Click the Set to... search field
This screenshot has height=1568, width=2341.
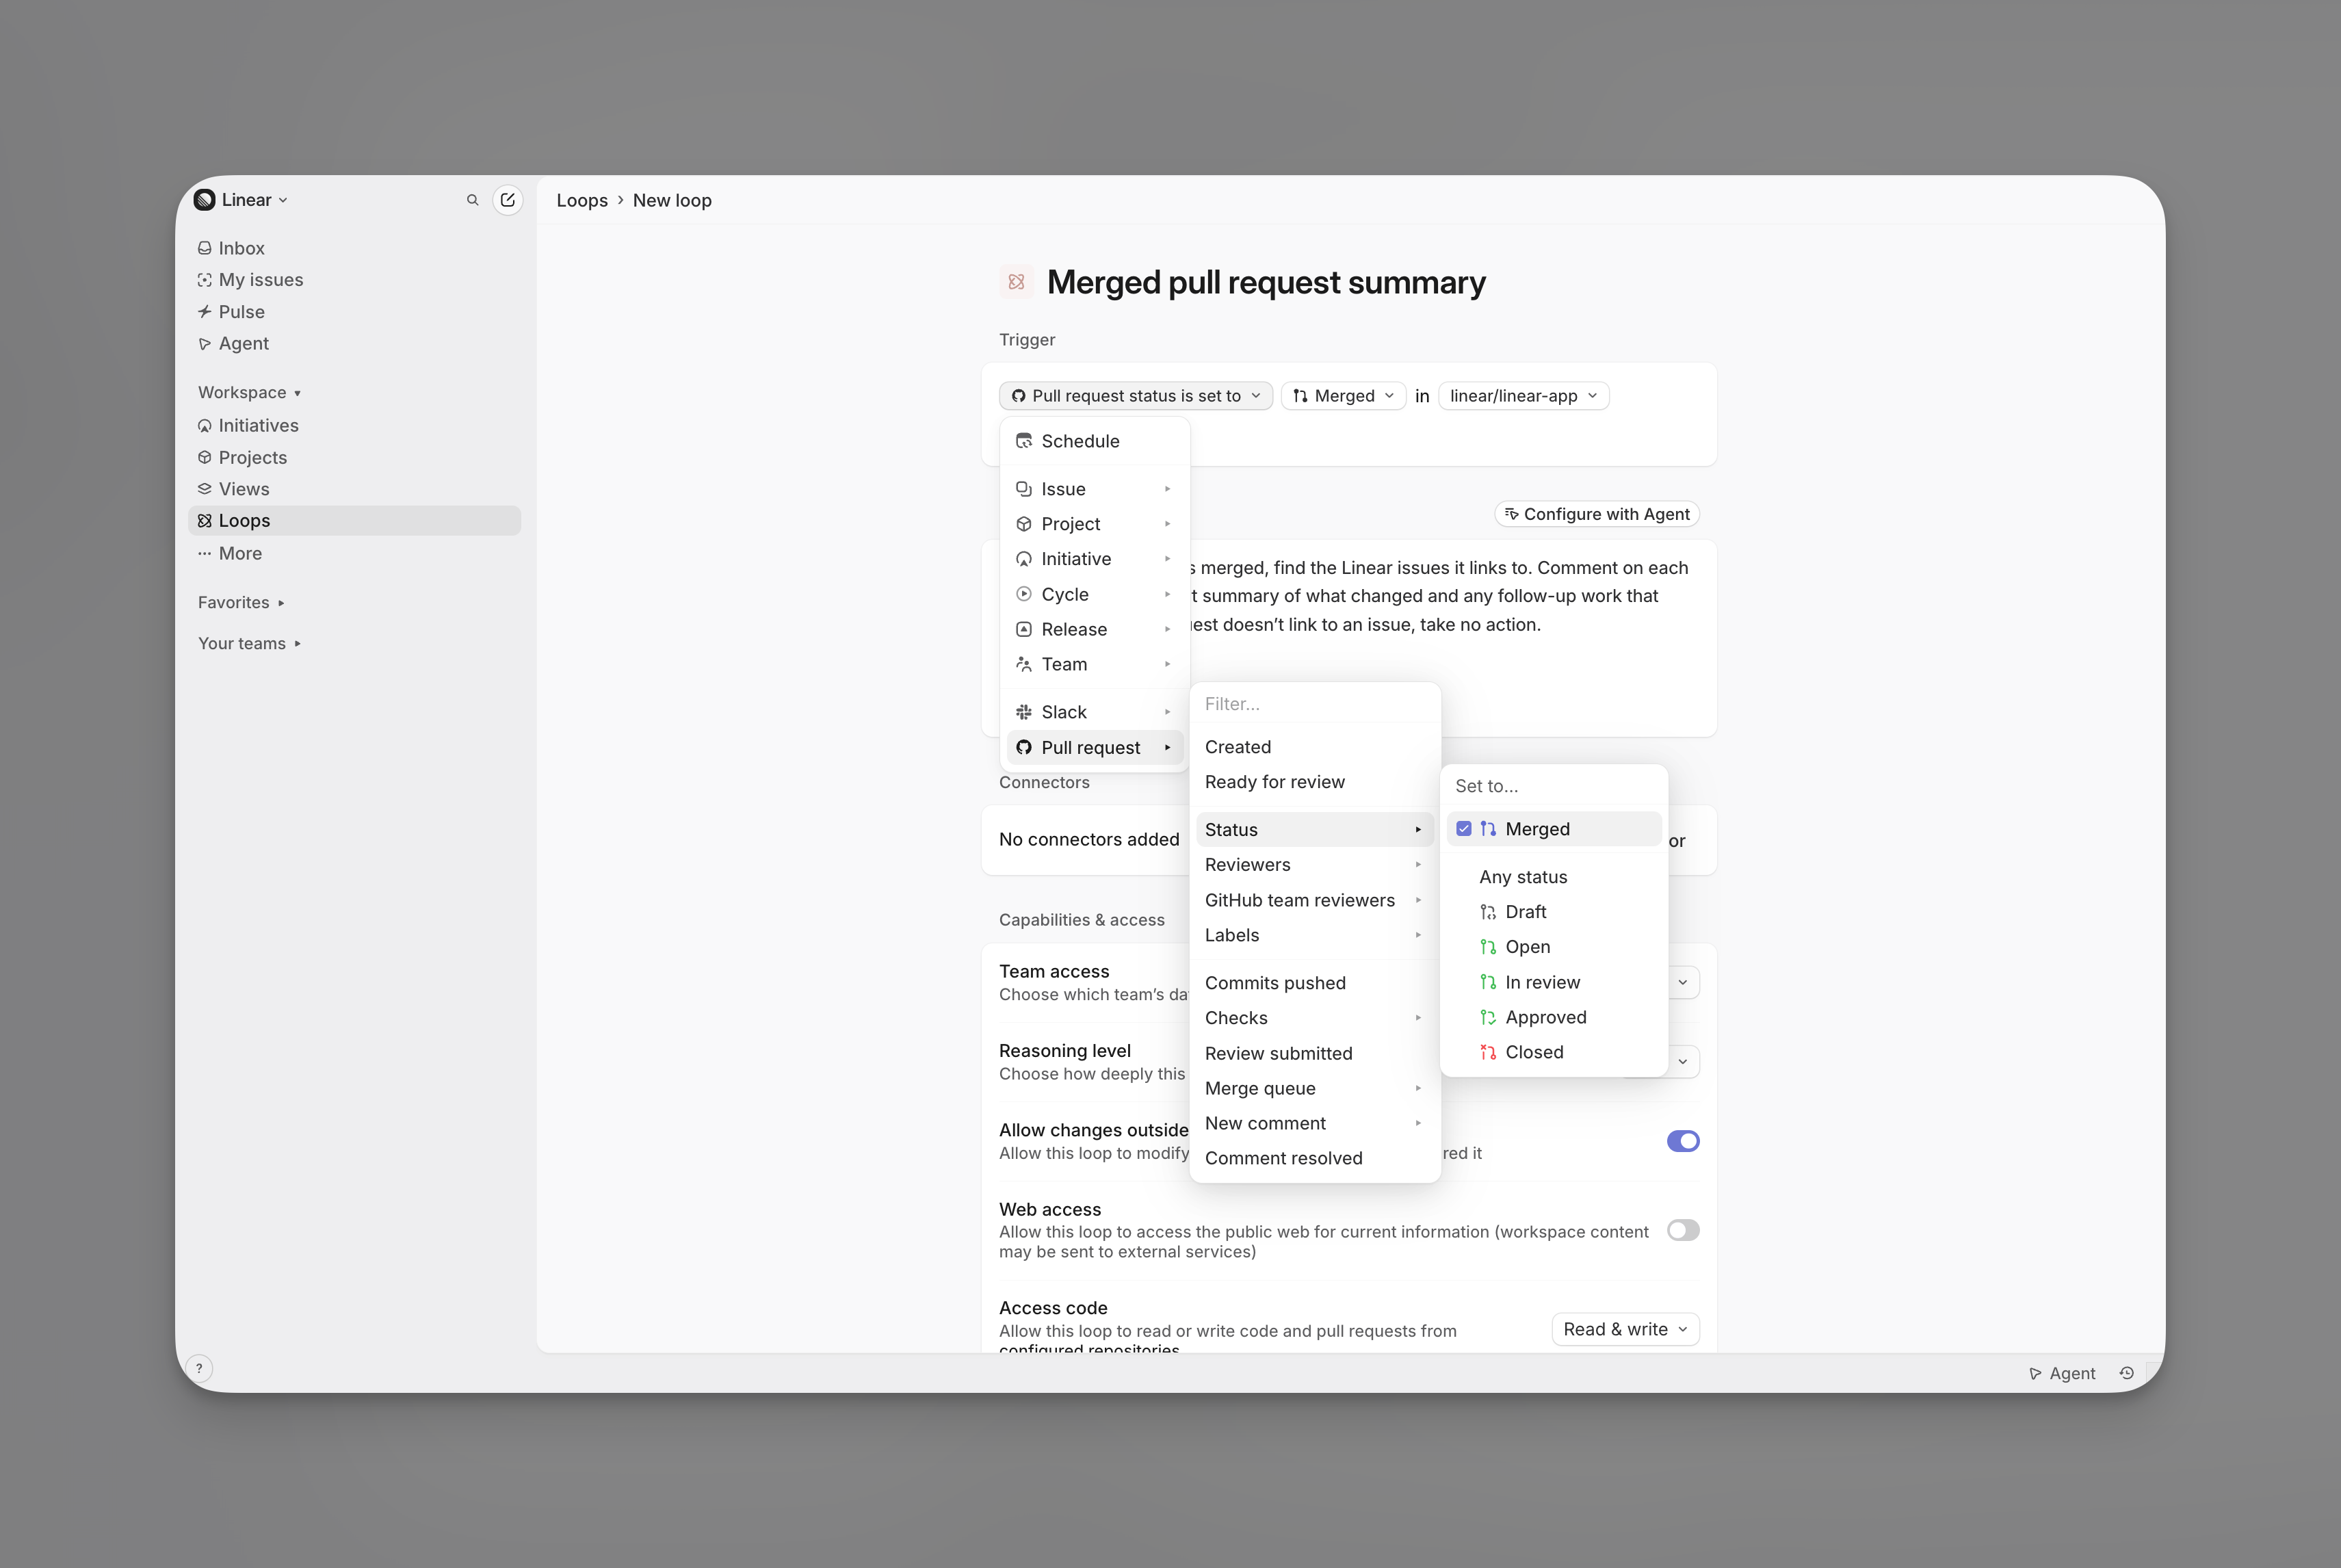point(1554,786)
